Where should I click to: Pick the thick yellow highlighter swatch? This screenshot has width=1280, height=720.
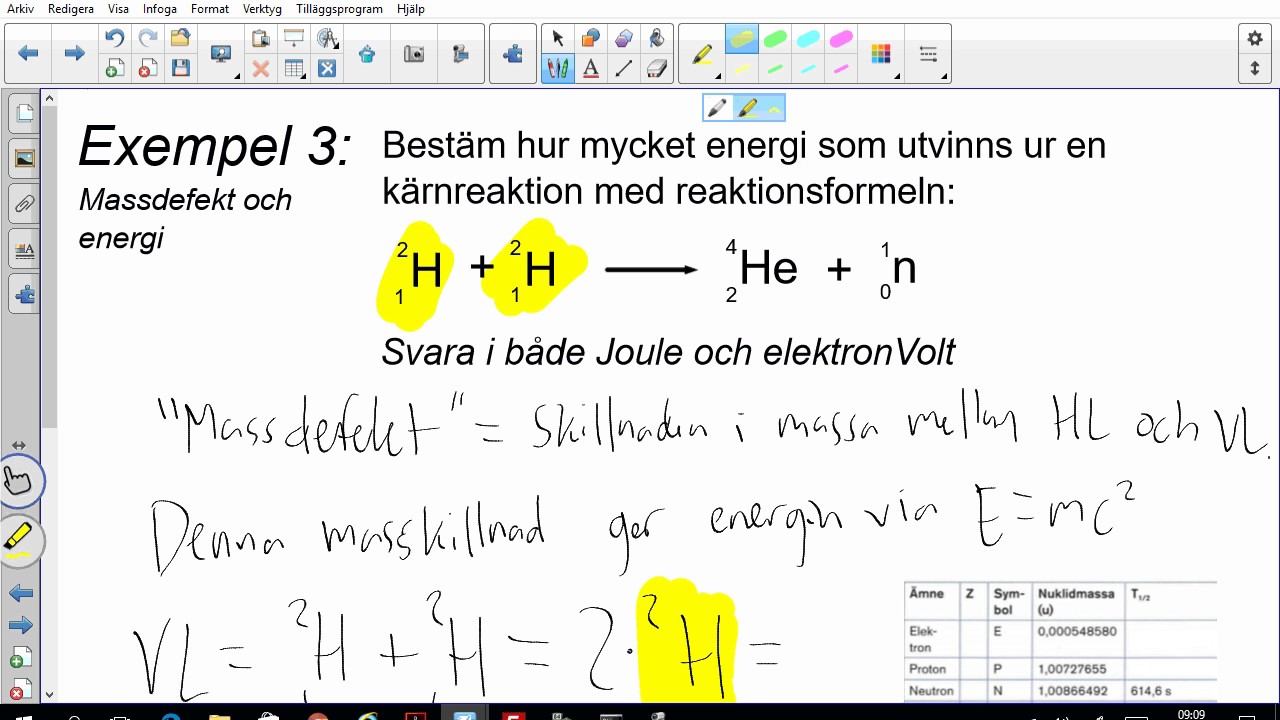[x=742, y=39]
